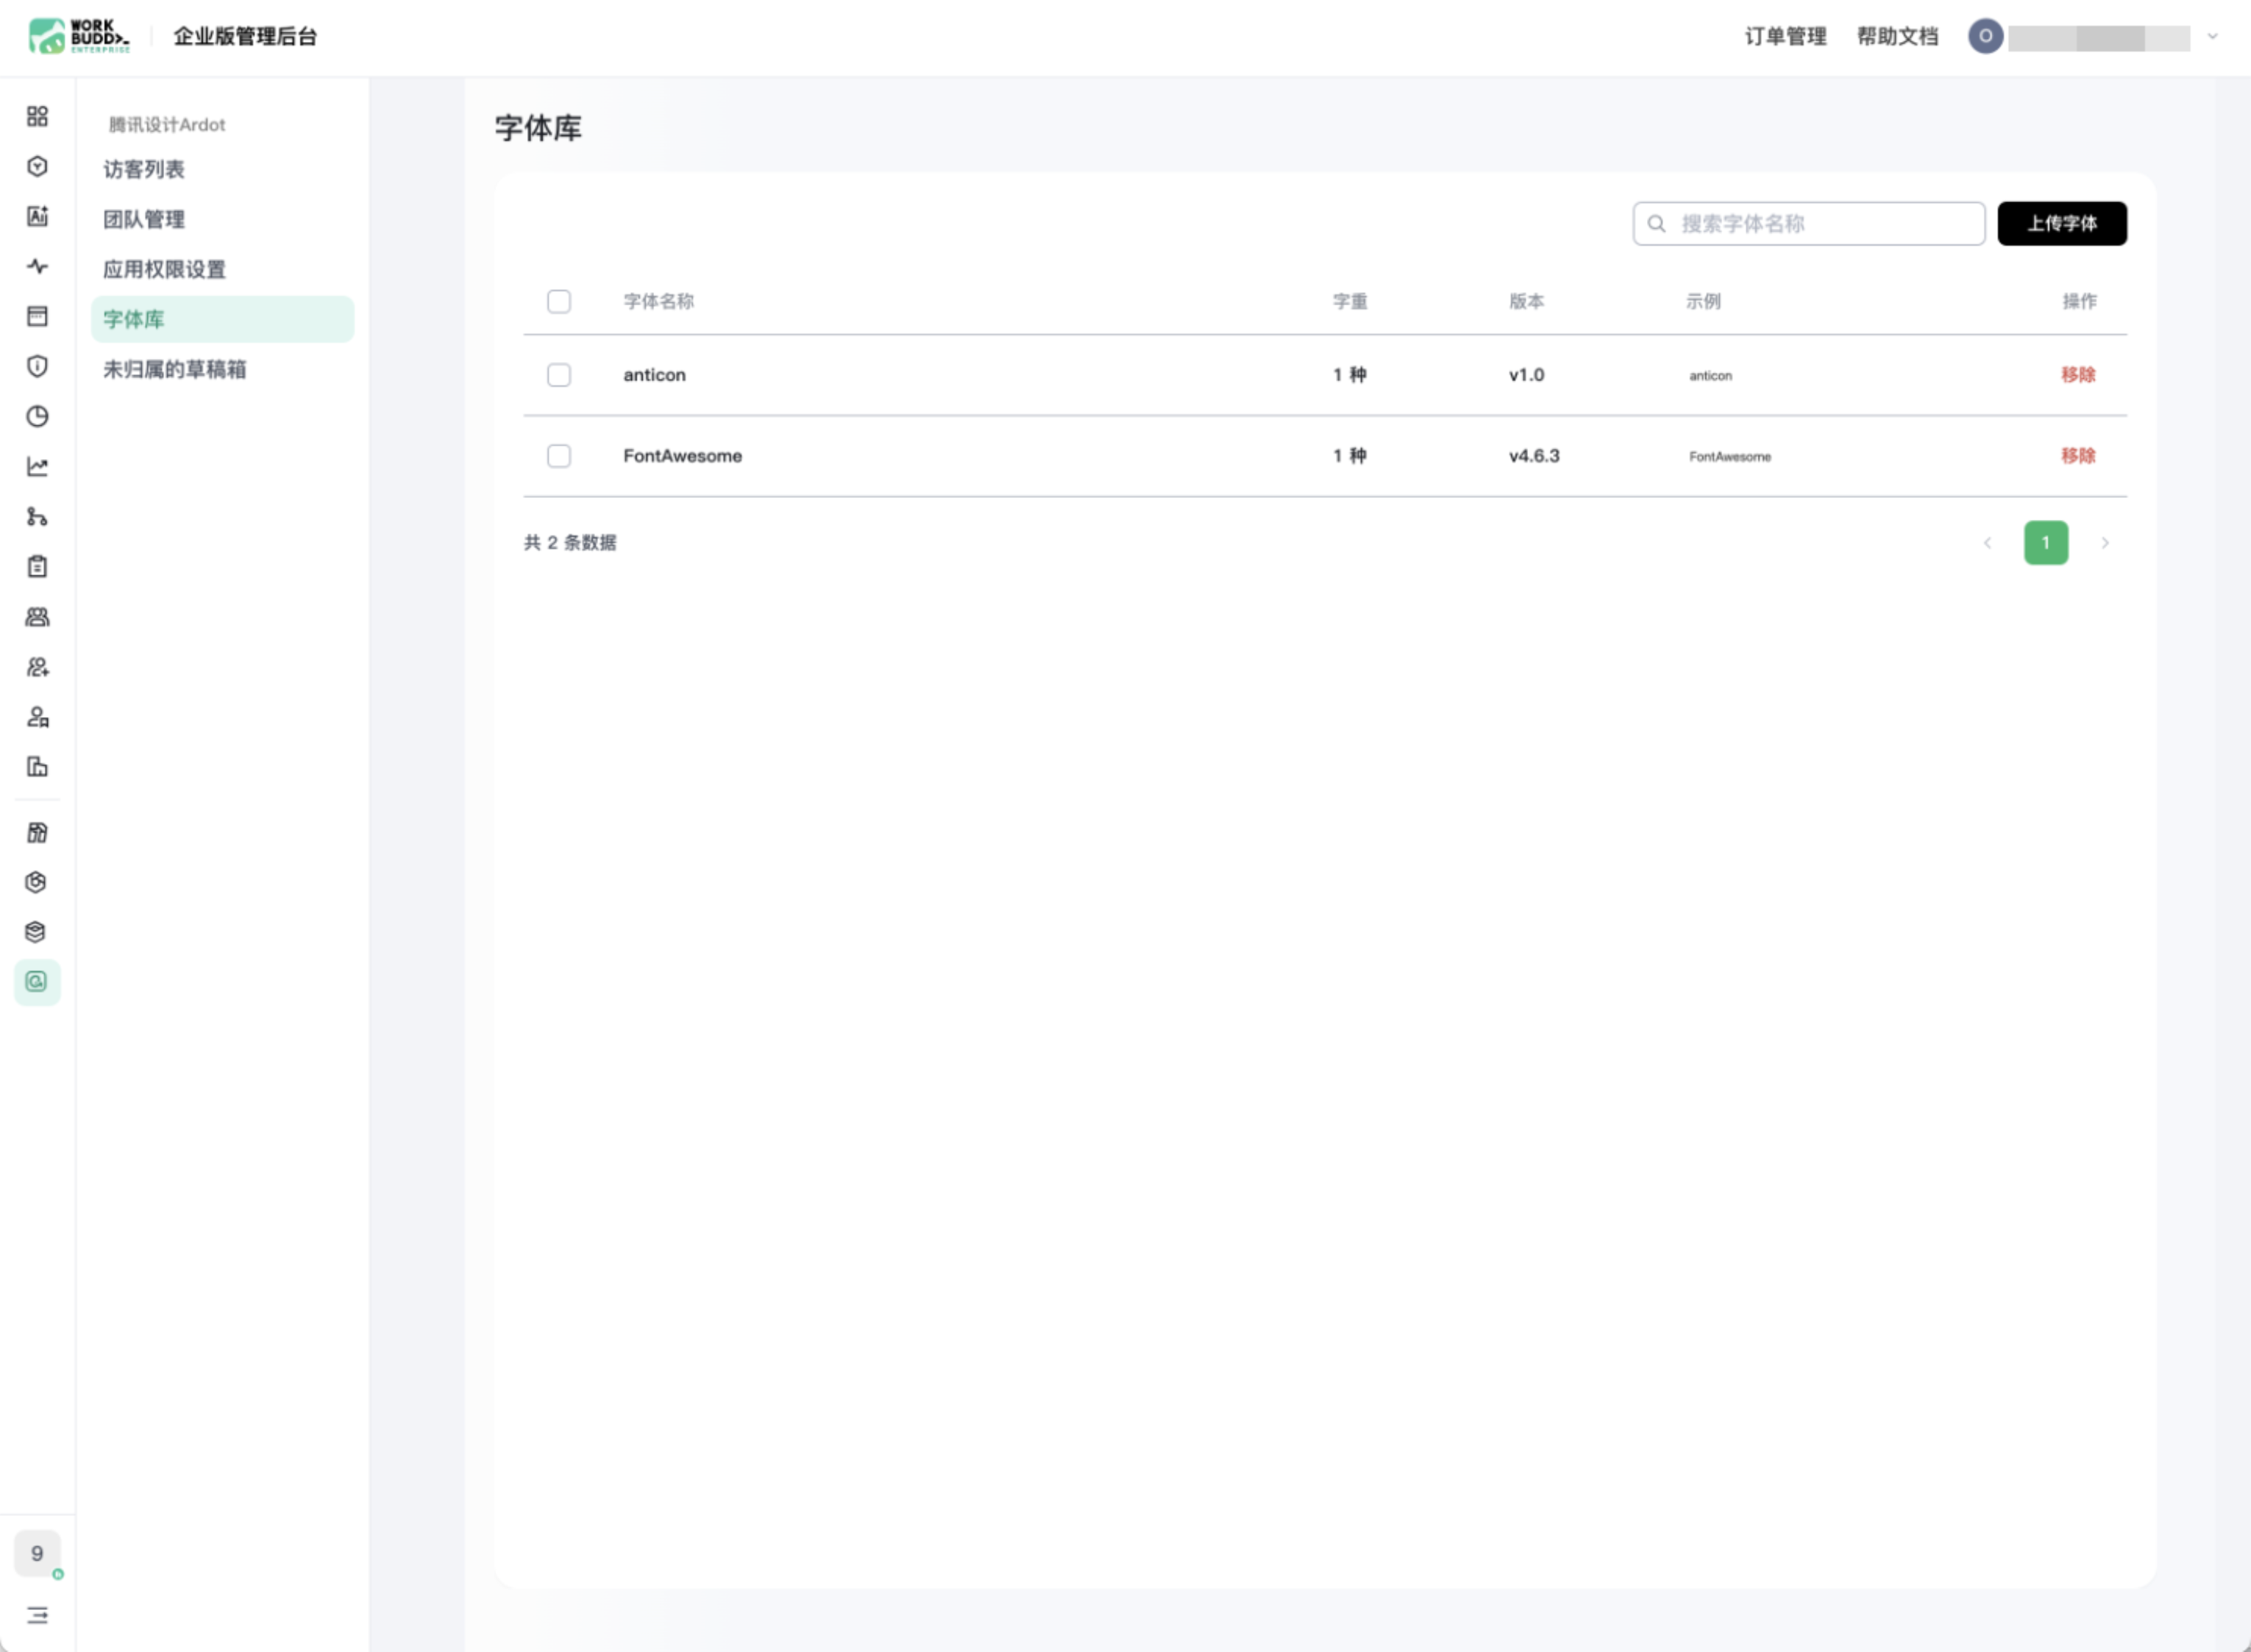Click the 上传字体 button
Viewport: 2251px width, 1652px height.
pyautogui.click(x=2062, y=223)
